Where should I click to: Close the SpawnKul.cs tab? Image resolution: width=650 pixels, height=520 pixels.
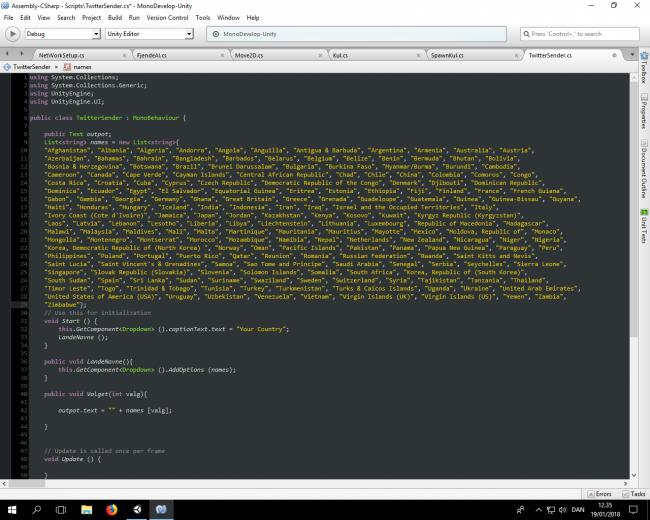[x=516, y=55]
